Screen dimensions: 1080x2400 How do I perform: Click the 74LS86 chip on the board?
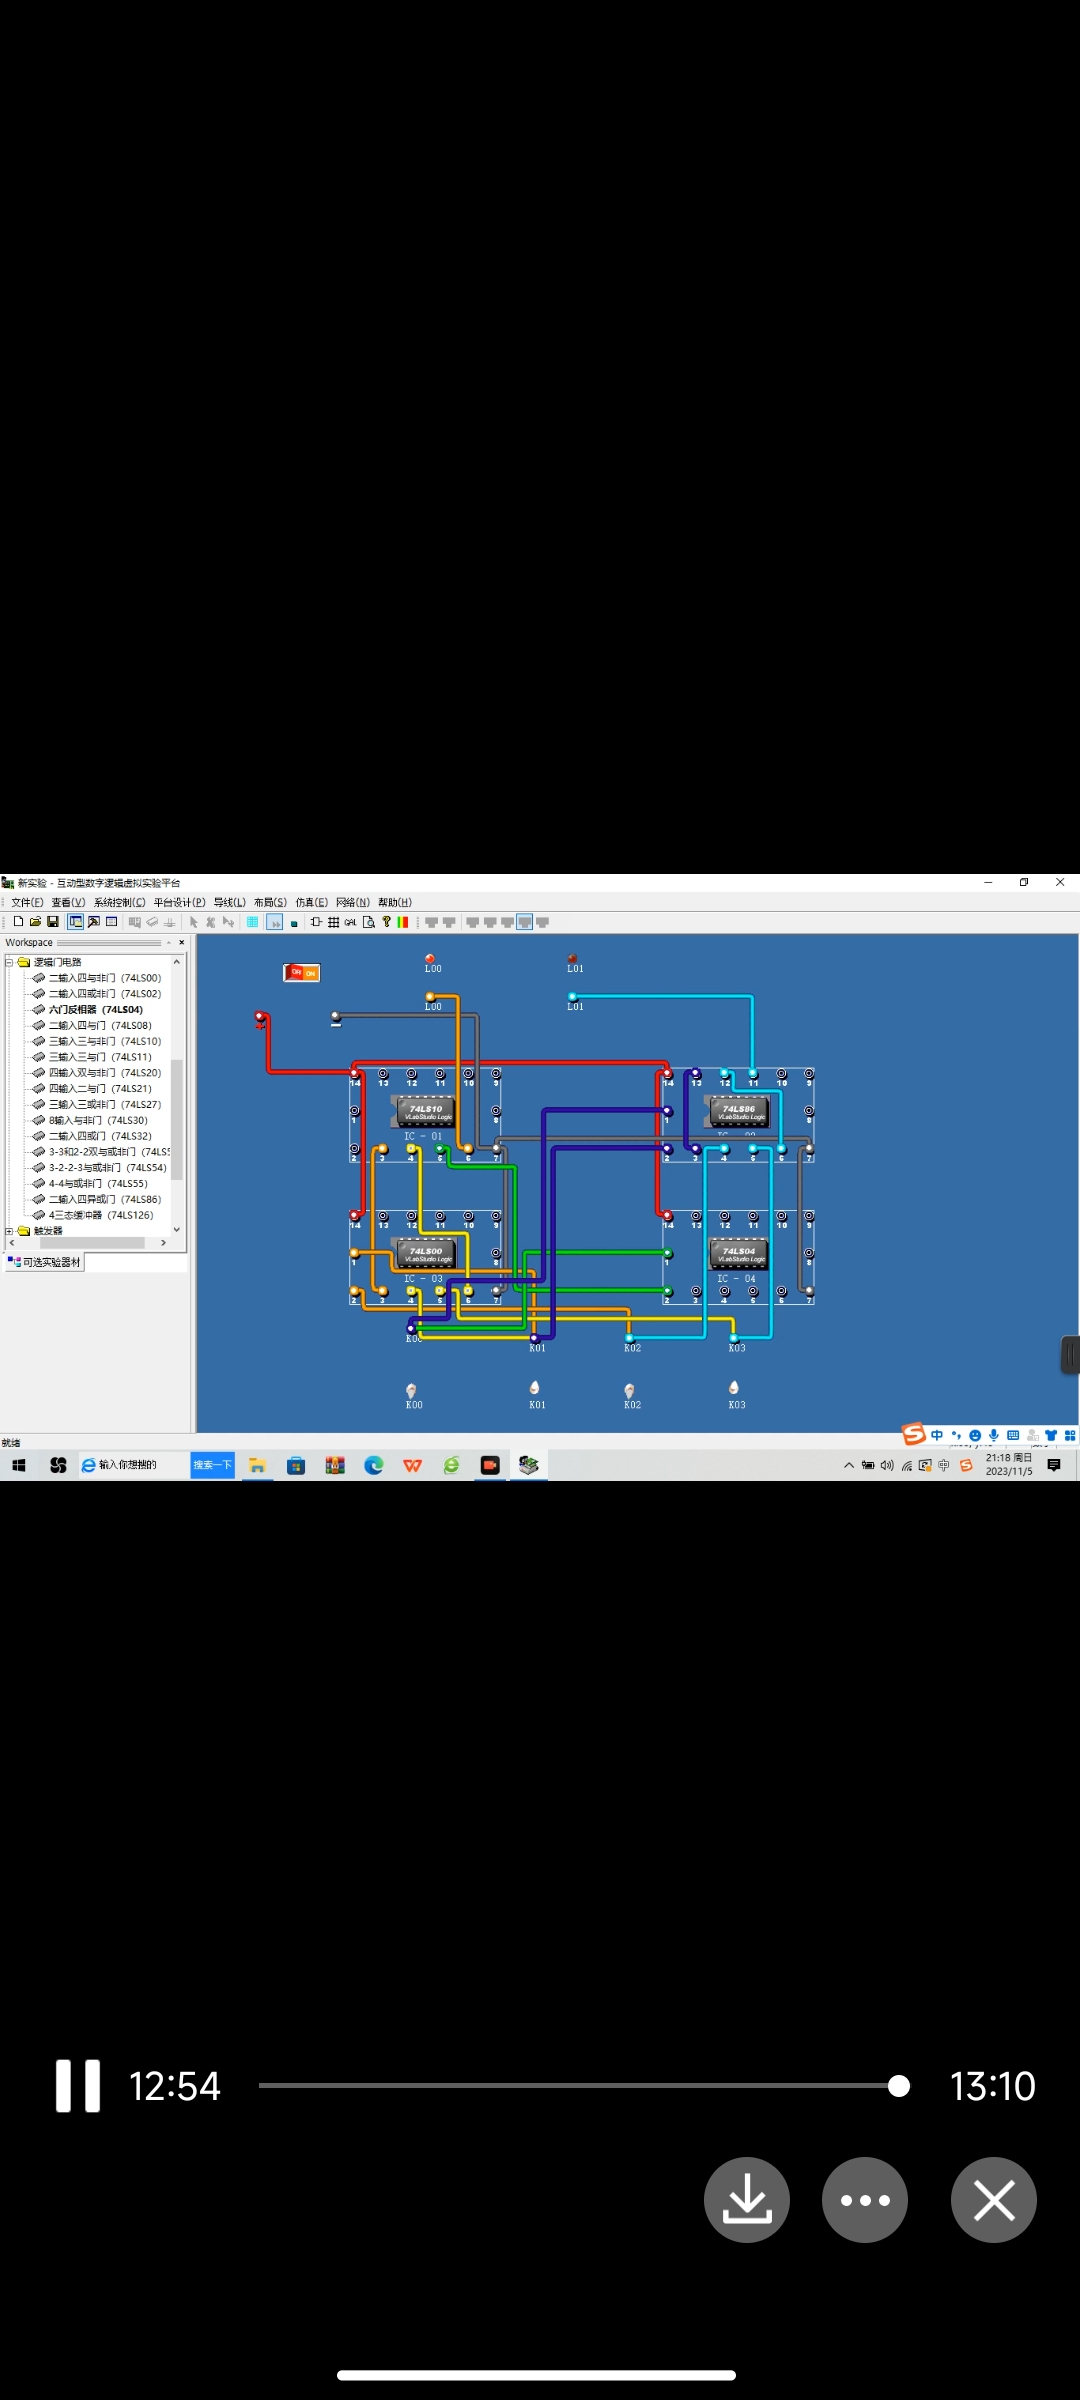click(739, 1112)
